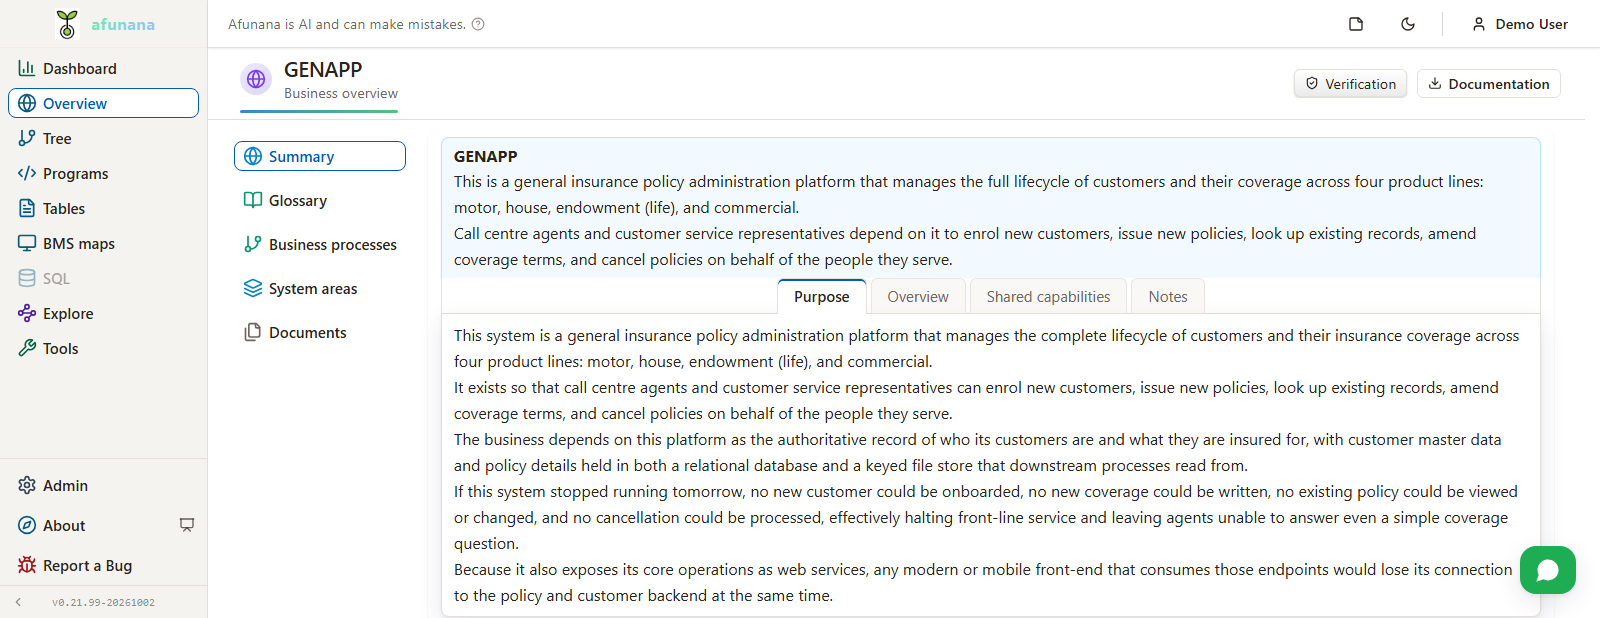Open the Tables section
The height and width of the screenshot is (618, 1600).
103,208
